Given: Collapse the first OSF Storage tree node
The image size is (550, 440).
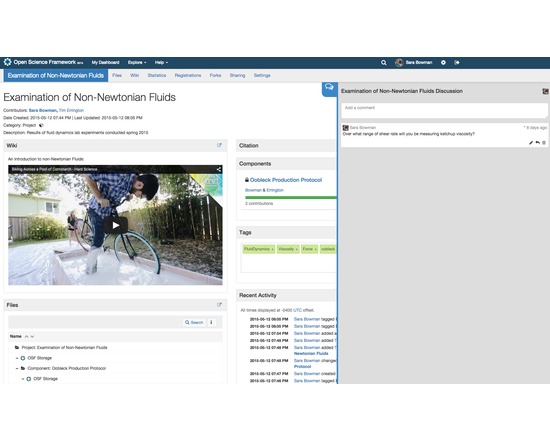Looking at the screenshot, I should (x=17, y=358).
